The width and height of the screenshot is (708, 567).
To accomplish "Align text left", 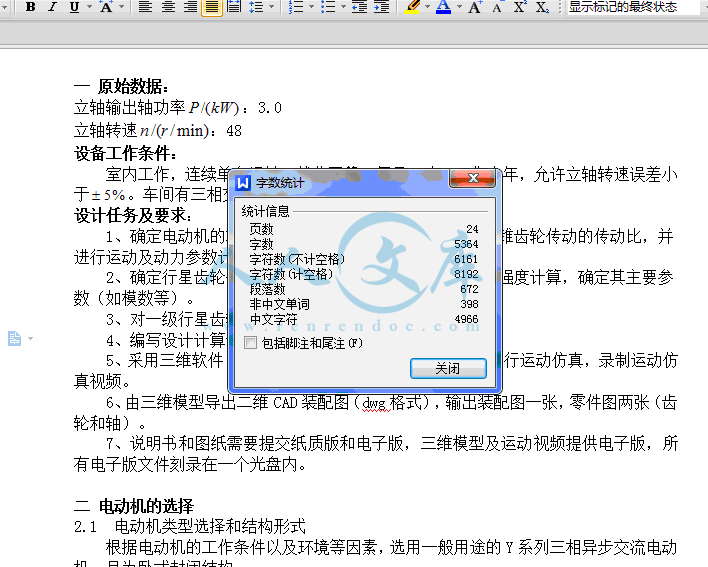I will (x=145, y=7).
